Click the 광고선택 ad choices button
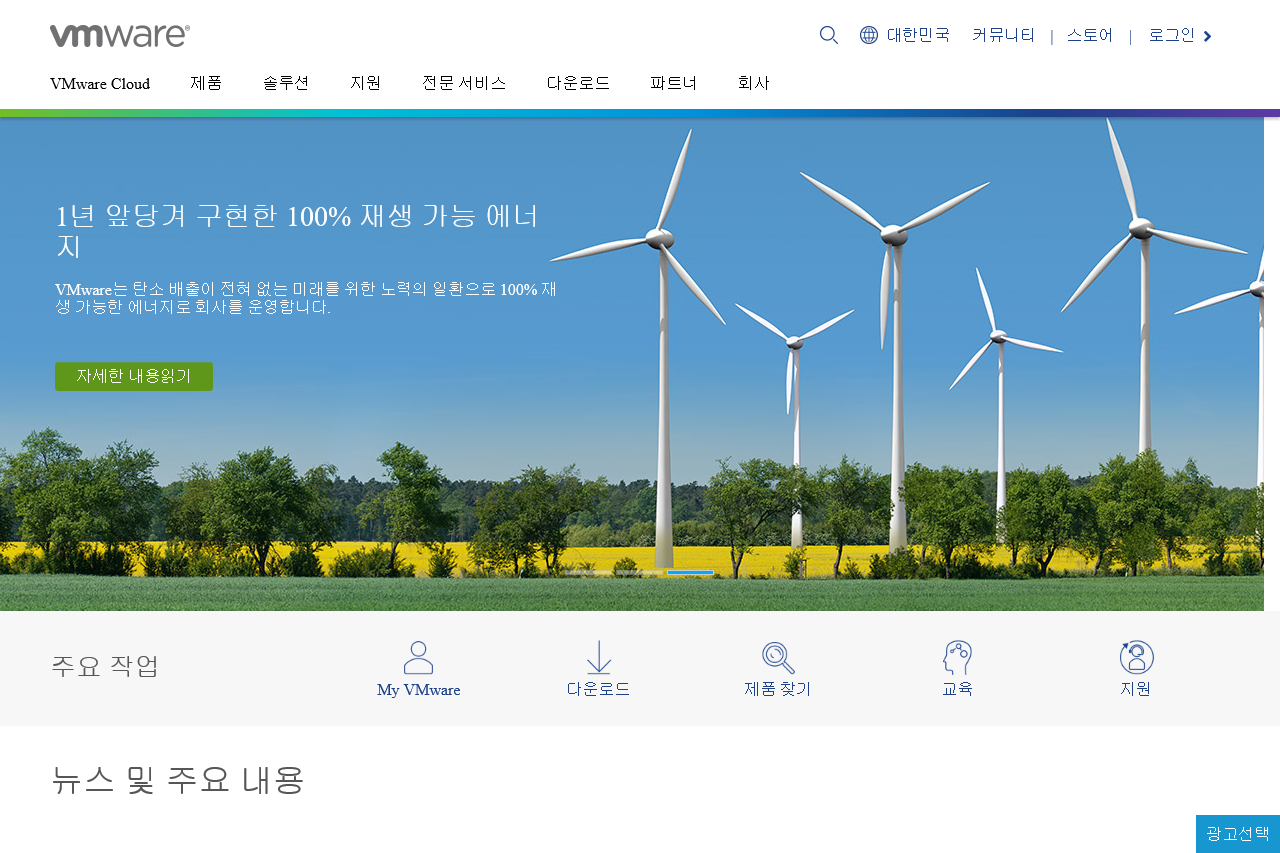Viewport: 1280px width, 853px height. [1238, 834]
